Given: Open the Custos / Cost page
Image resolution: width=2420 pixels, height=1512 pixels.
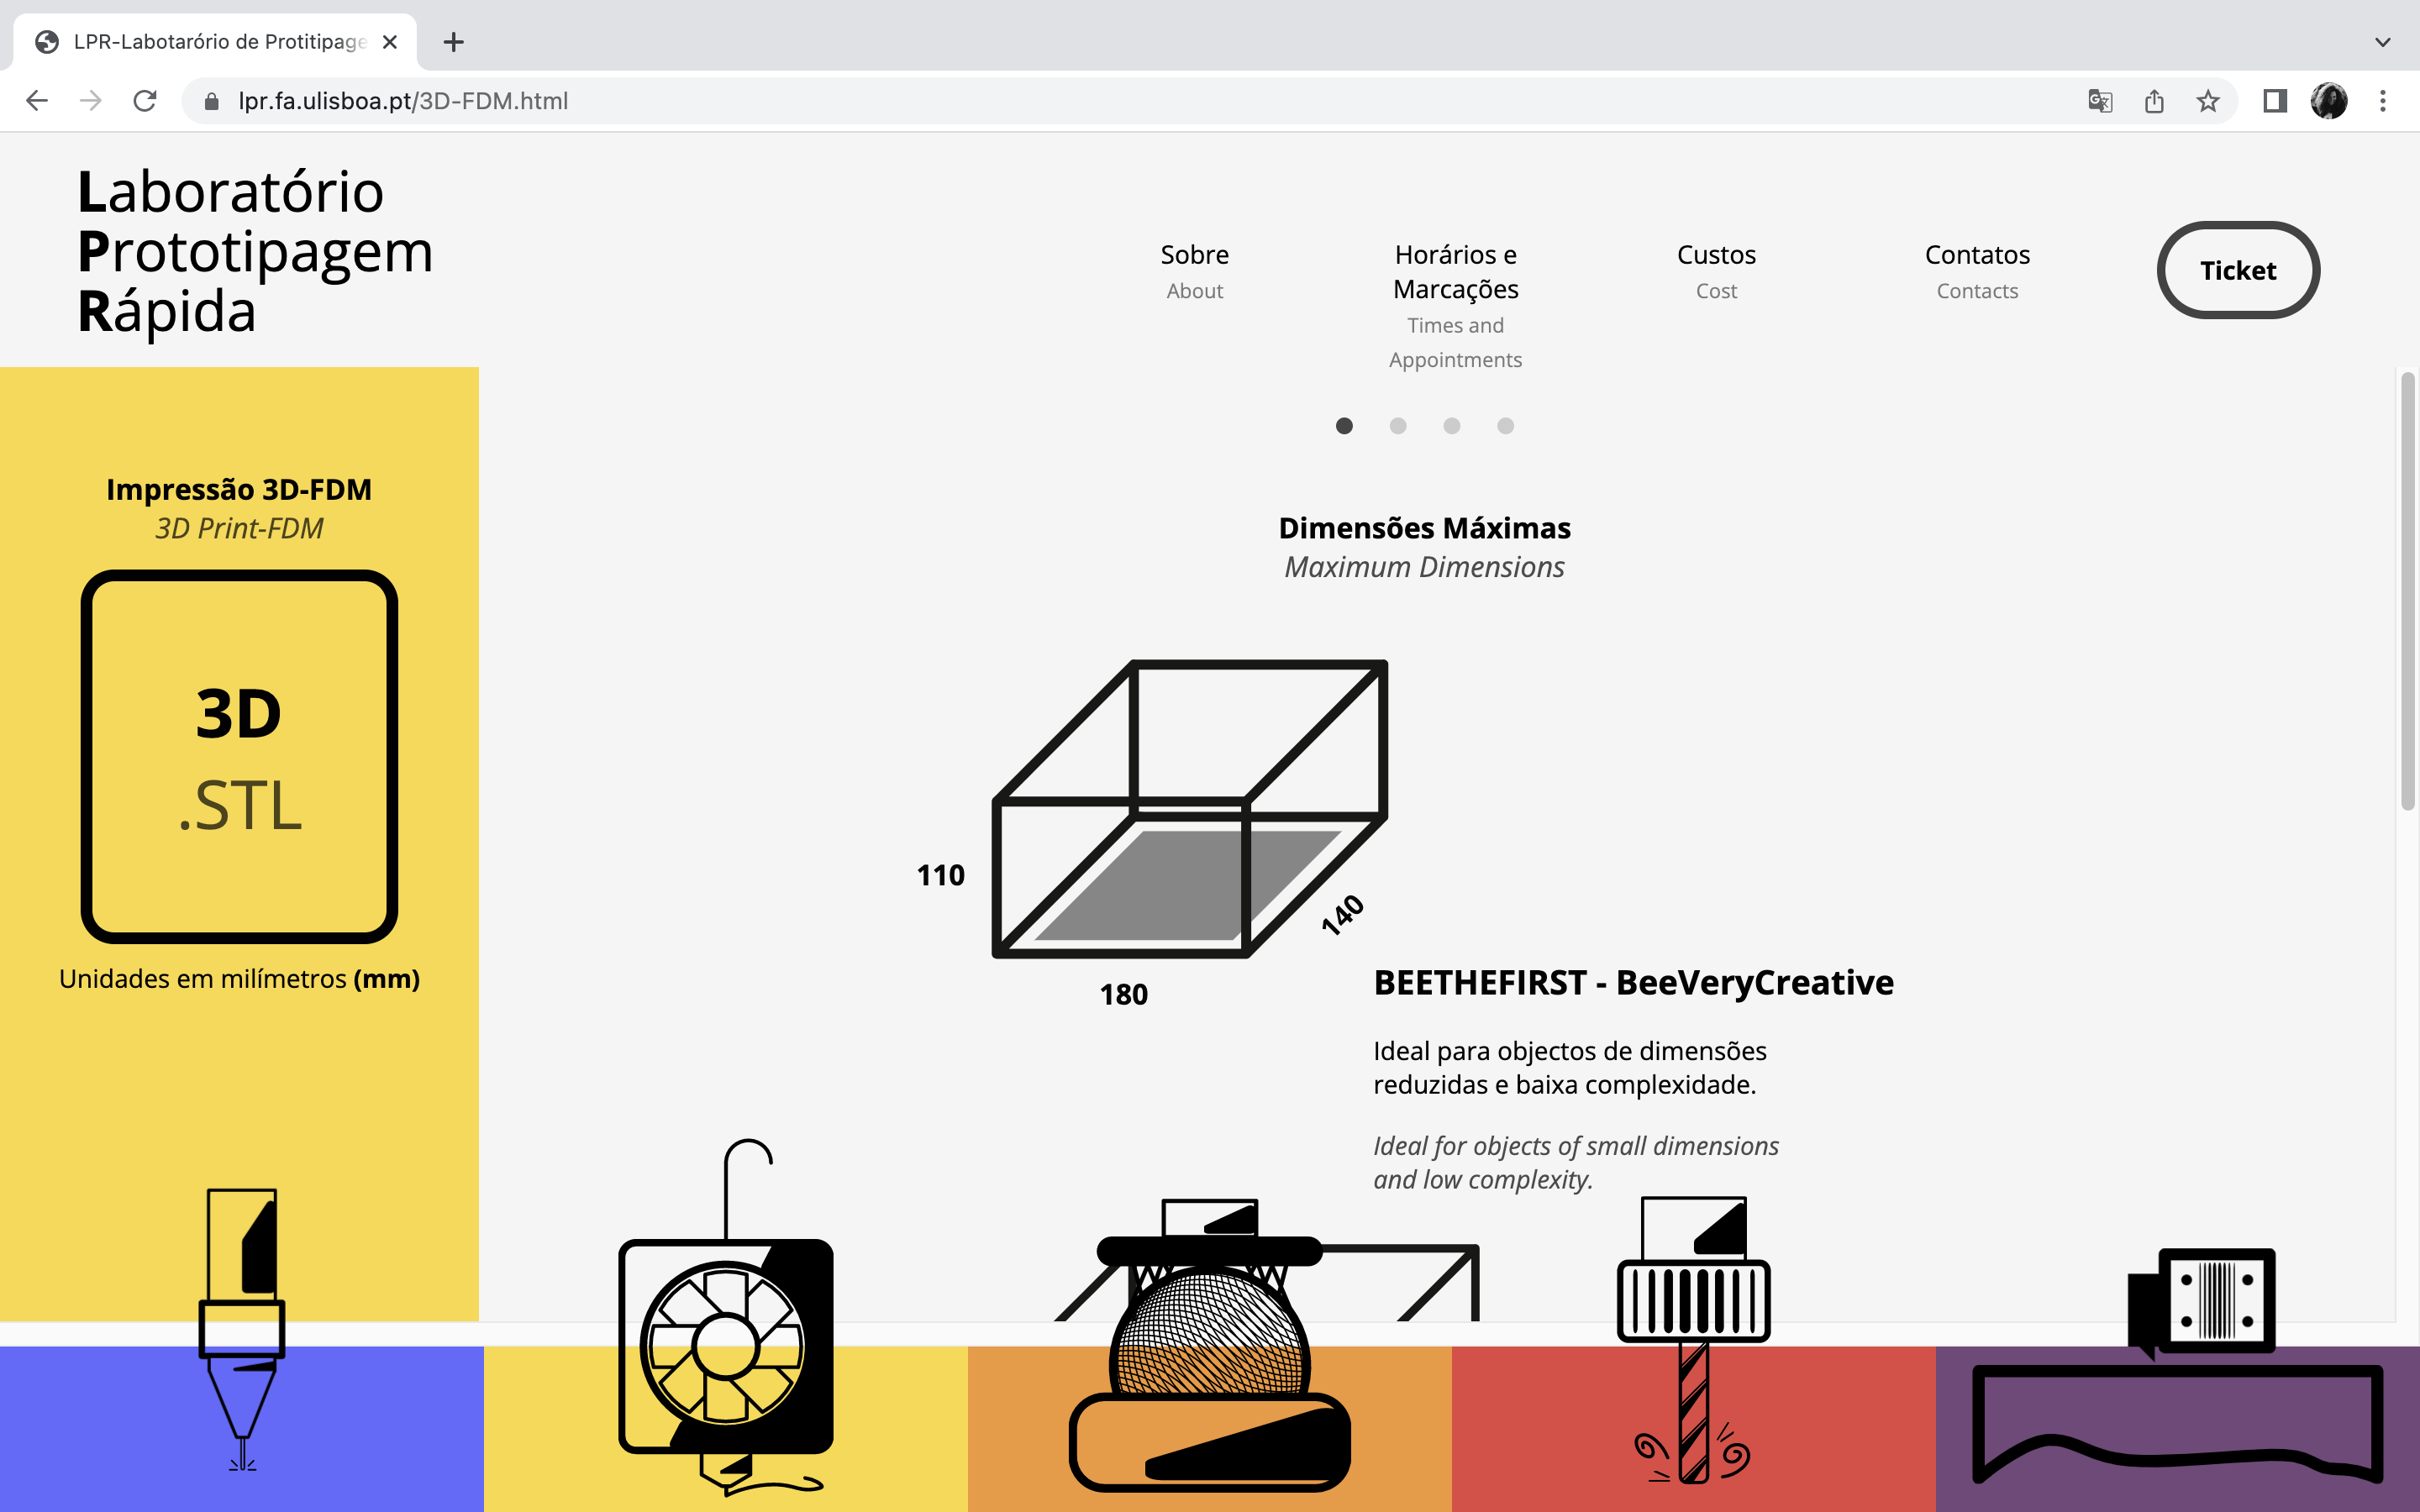Looking at the screenshot, I should click(x=1717, y=271).
